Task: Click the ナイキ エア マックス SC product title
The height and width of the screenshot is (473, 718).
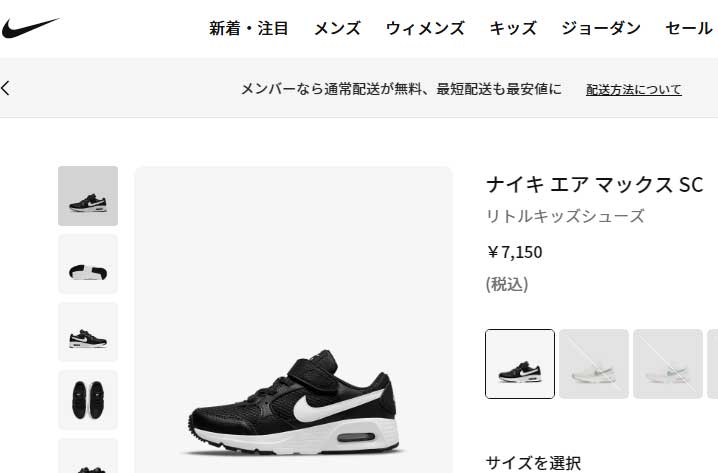Action: 594,185
